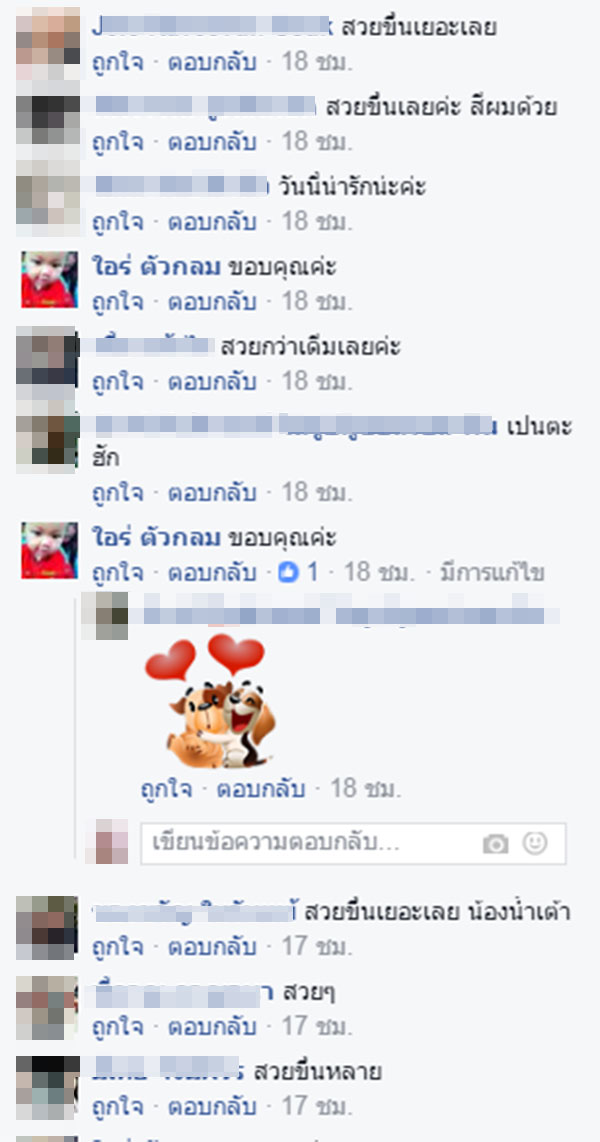This screenshot has width=600, height=1142.
Task: Like the วันนี้น่ารักน่ะค่ะ comment
Action: click(118, 221)
